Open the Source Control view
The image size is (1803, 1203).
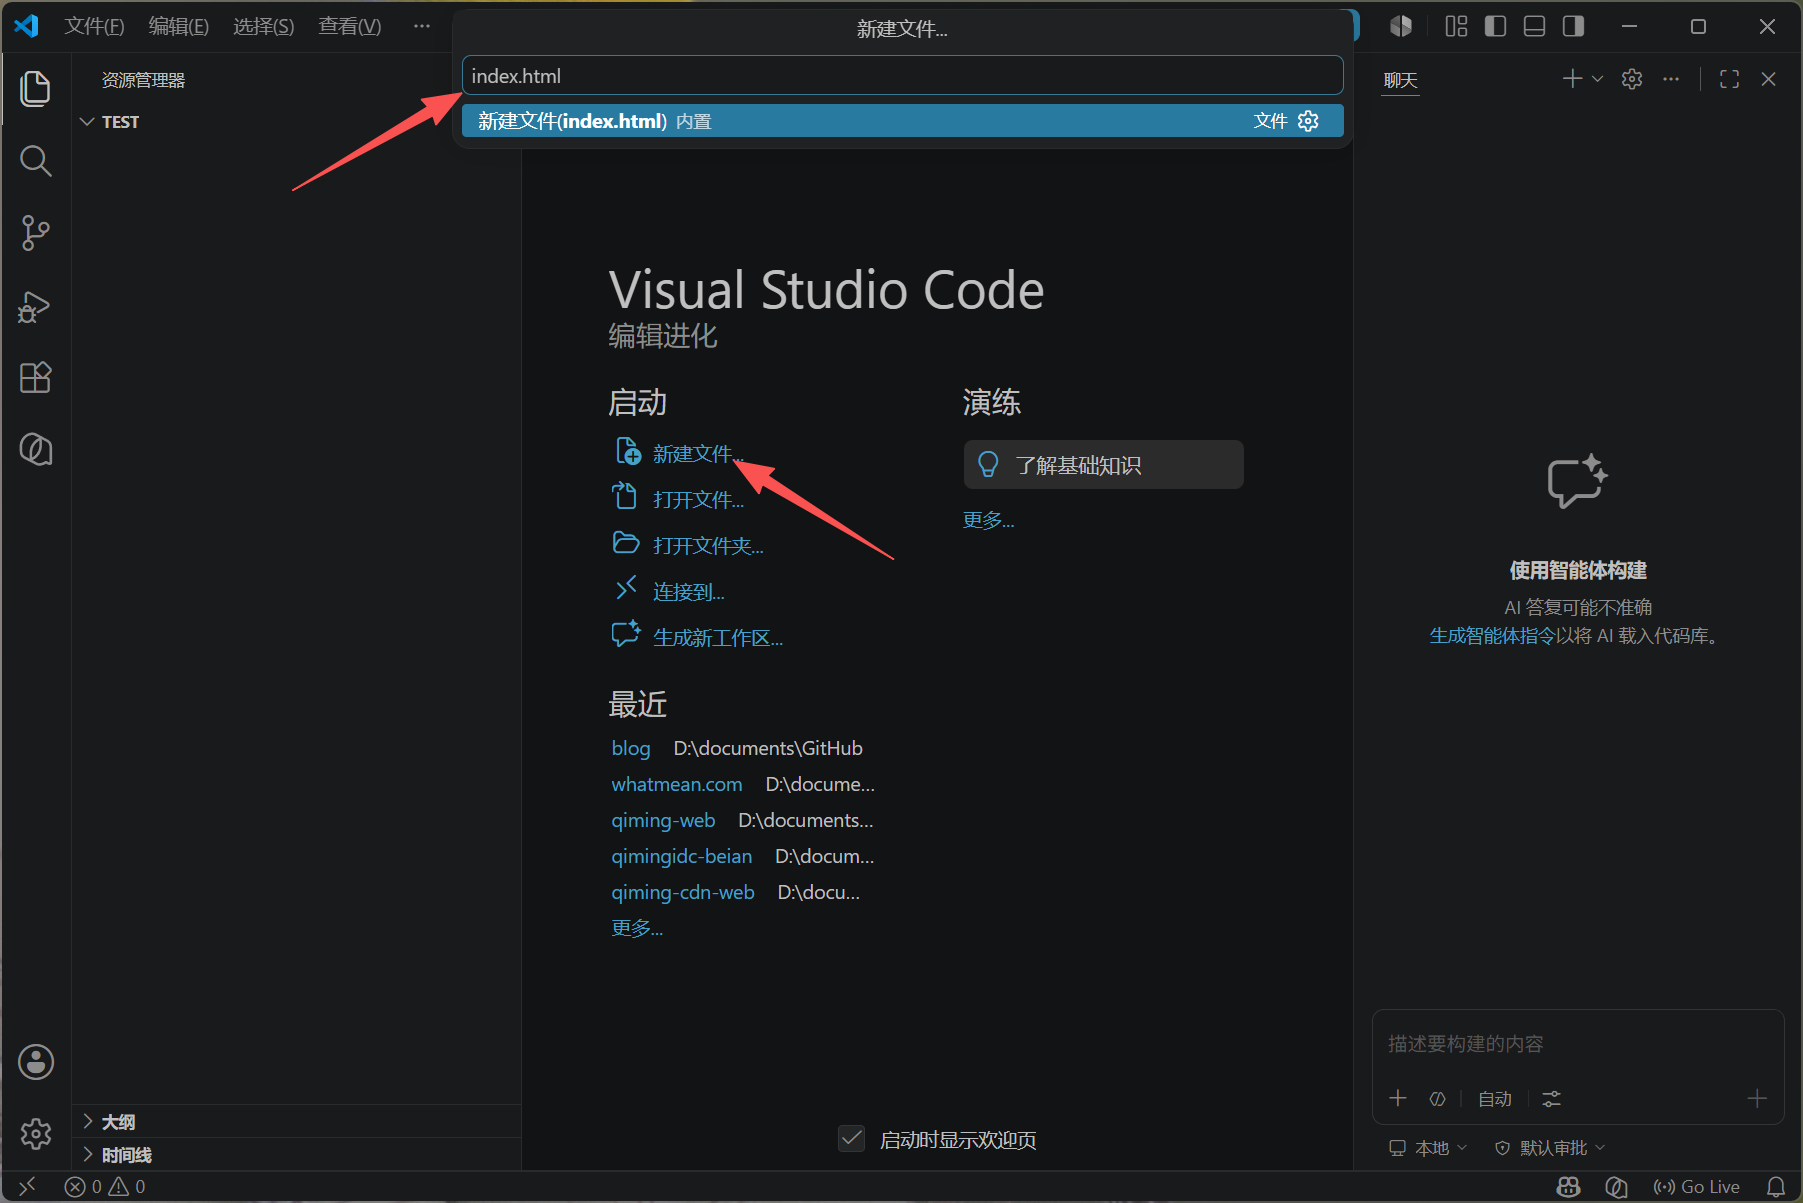pos(35,233)
